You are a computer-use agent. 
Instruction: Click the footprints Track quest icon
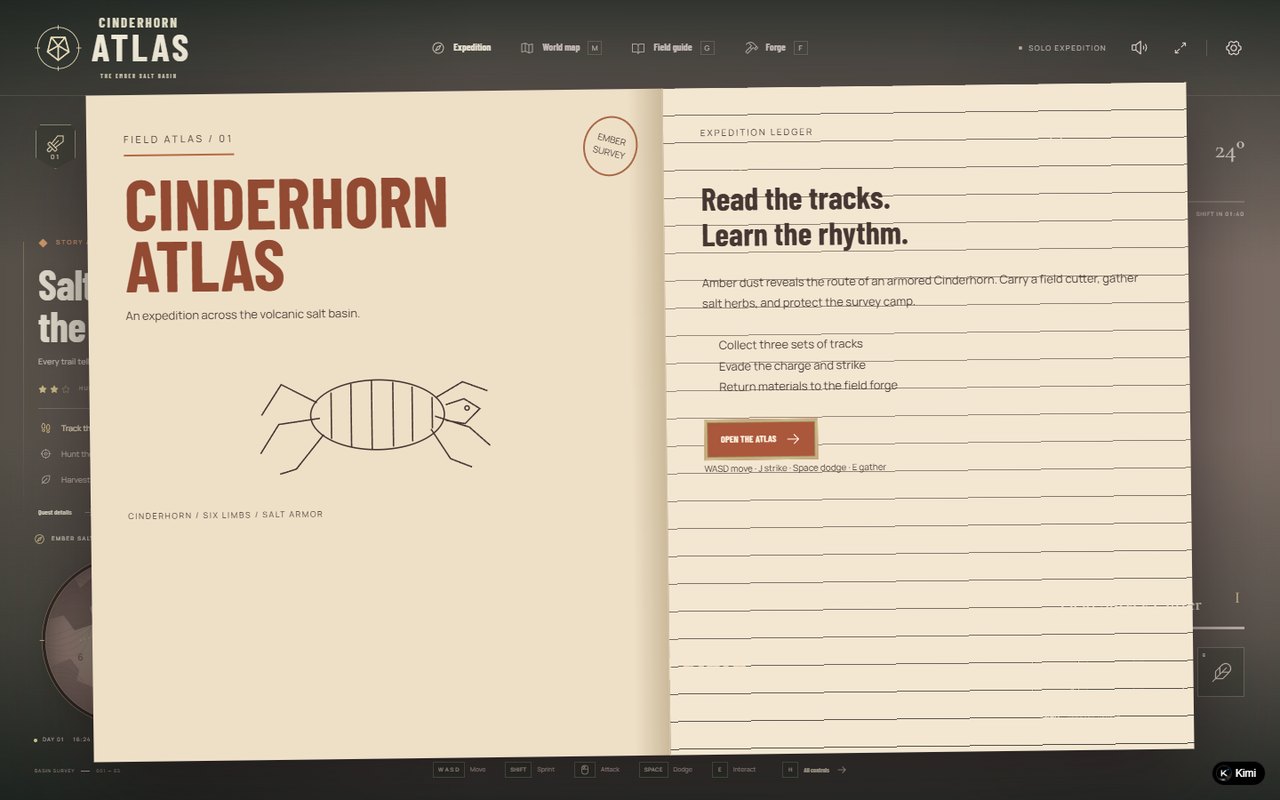tap(45, 428)
